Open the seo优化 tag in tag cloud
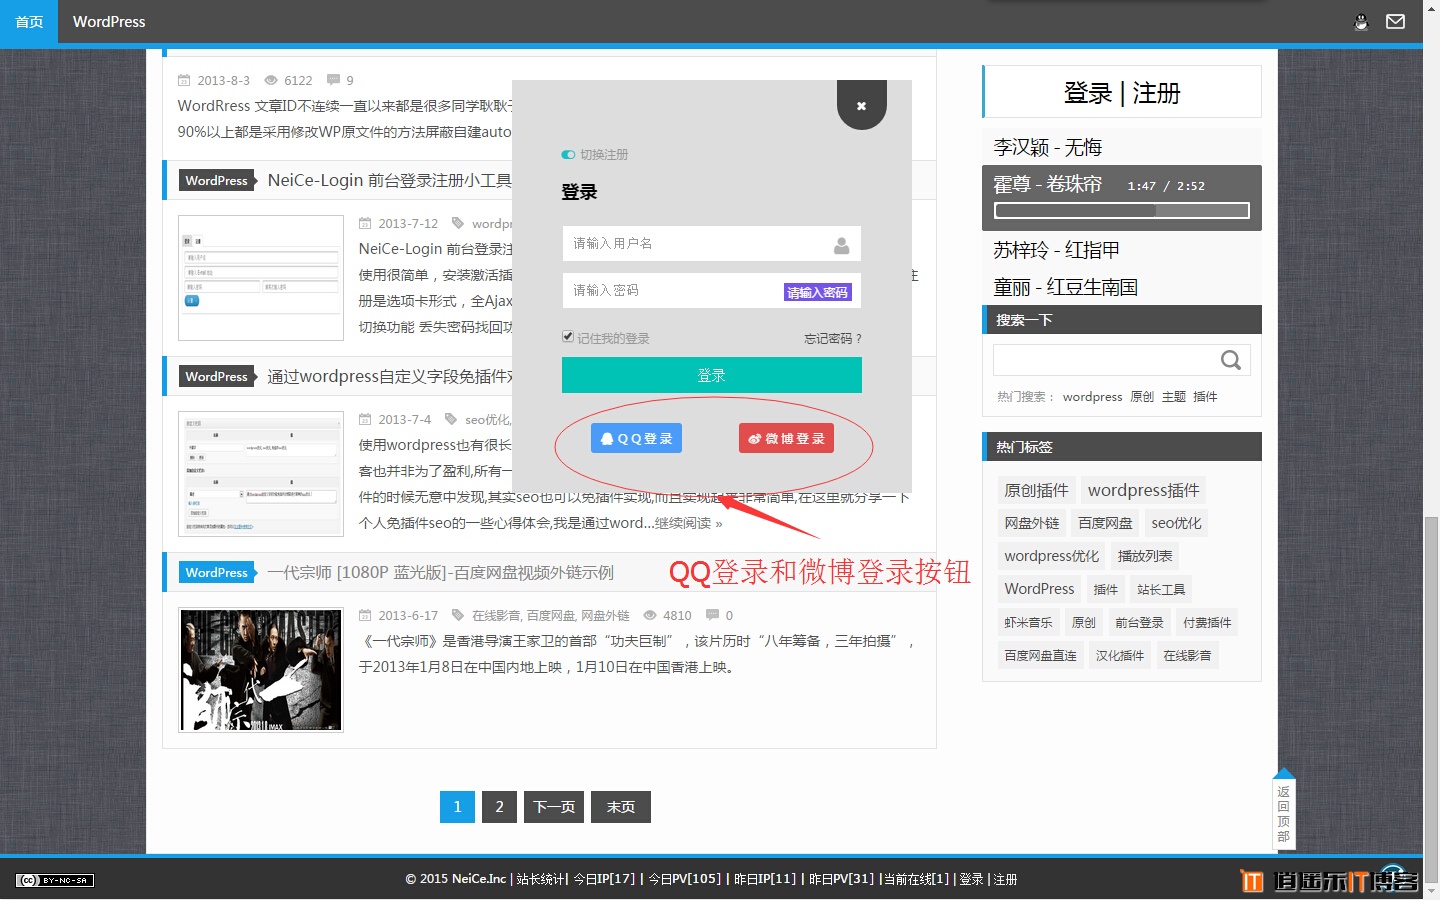Image resolution: width=1440 pixels, height=900 pixels. pos(1176,523)
